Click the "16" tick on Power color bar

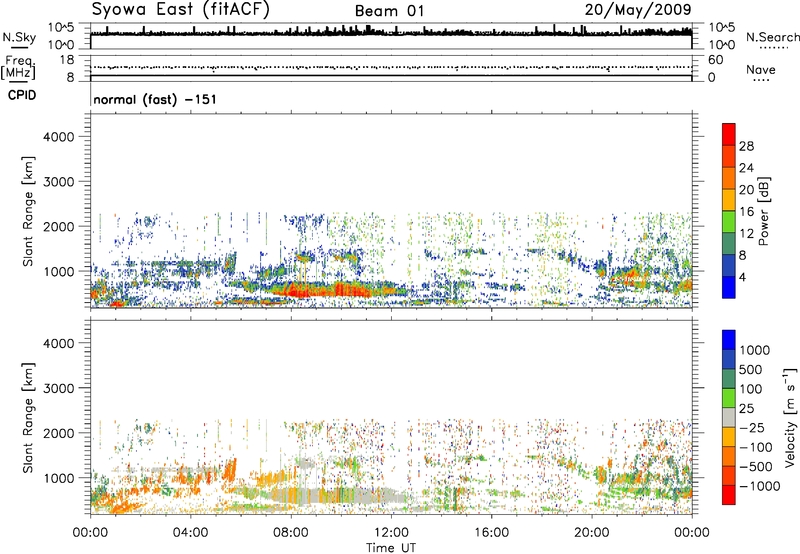746,212
